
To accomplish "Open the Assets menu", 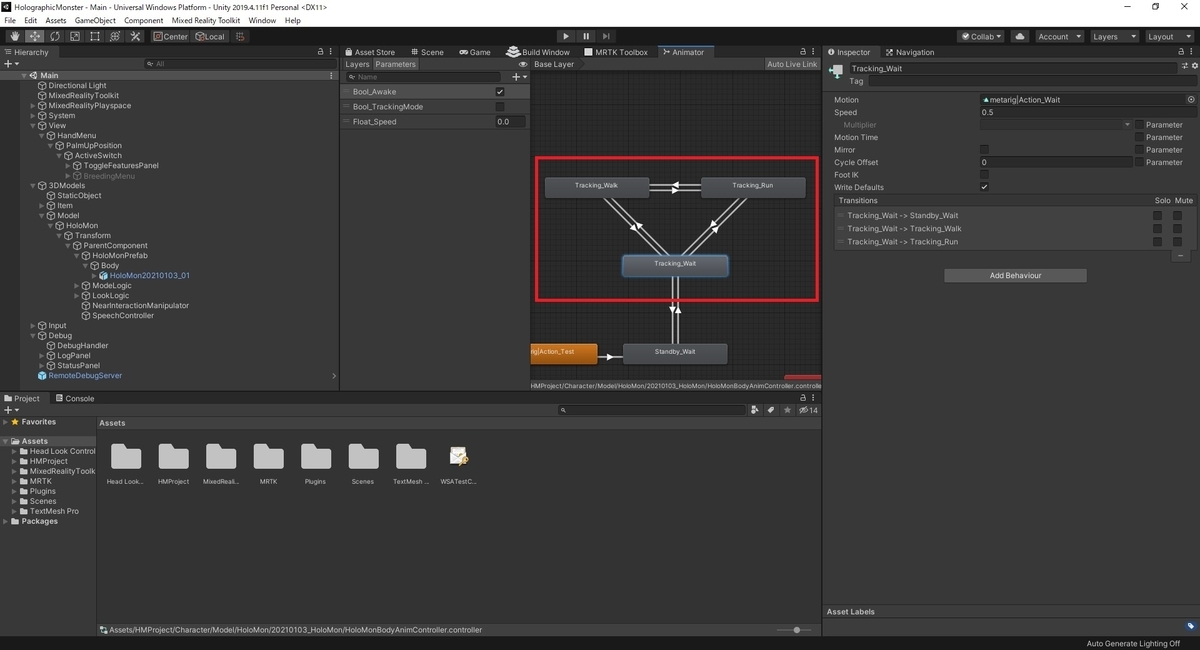I will 56,20.
